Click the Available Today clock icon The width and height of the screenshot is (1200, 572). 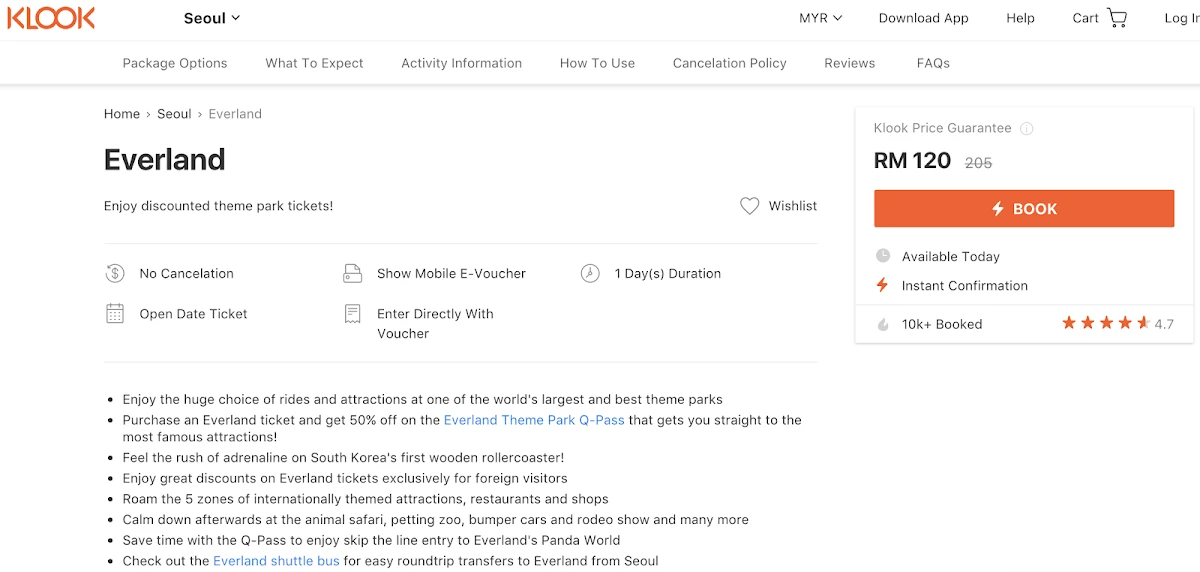click(x=882, y=256)
